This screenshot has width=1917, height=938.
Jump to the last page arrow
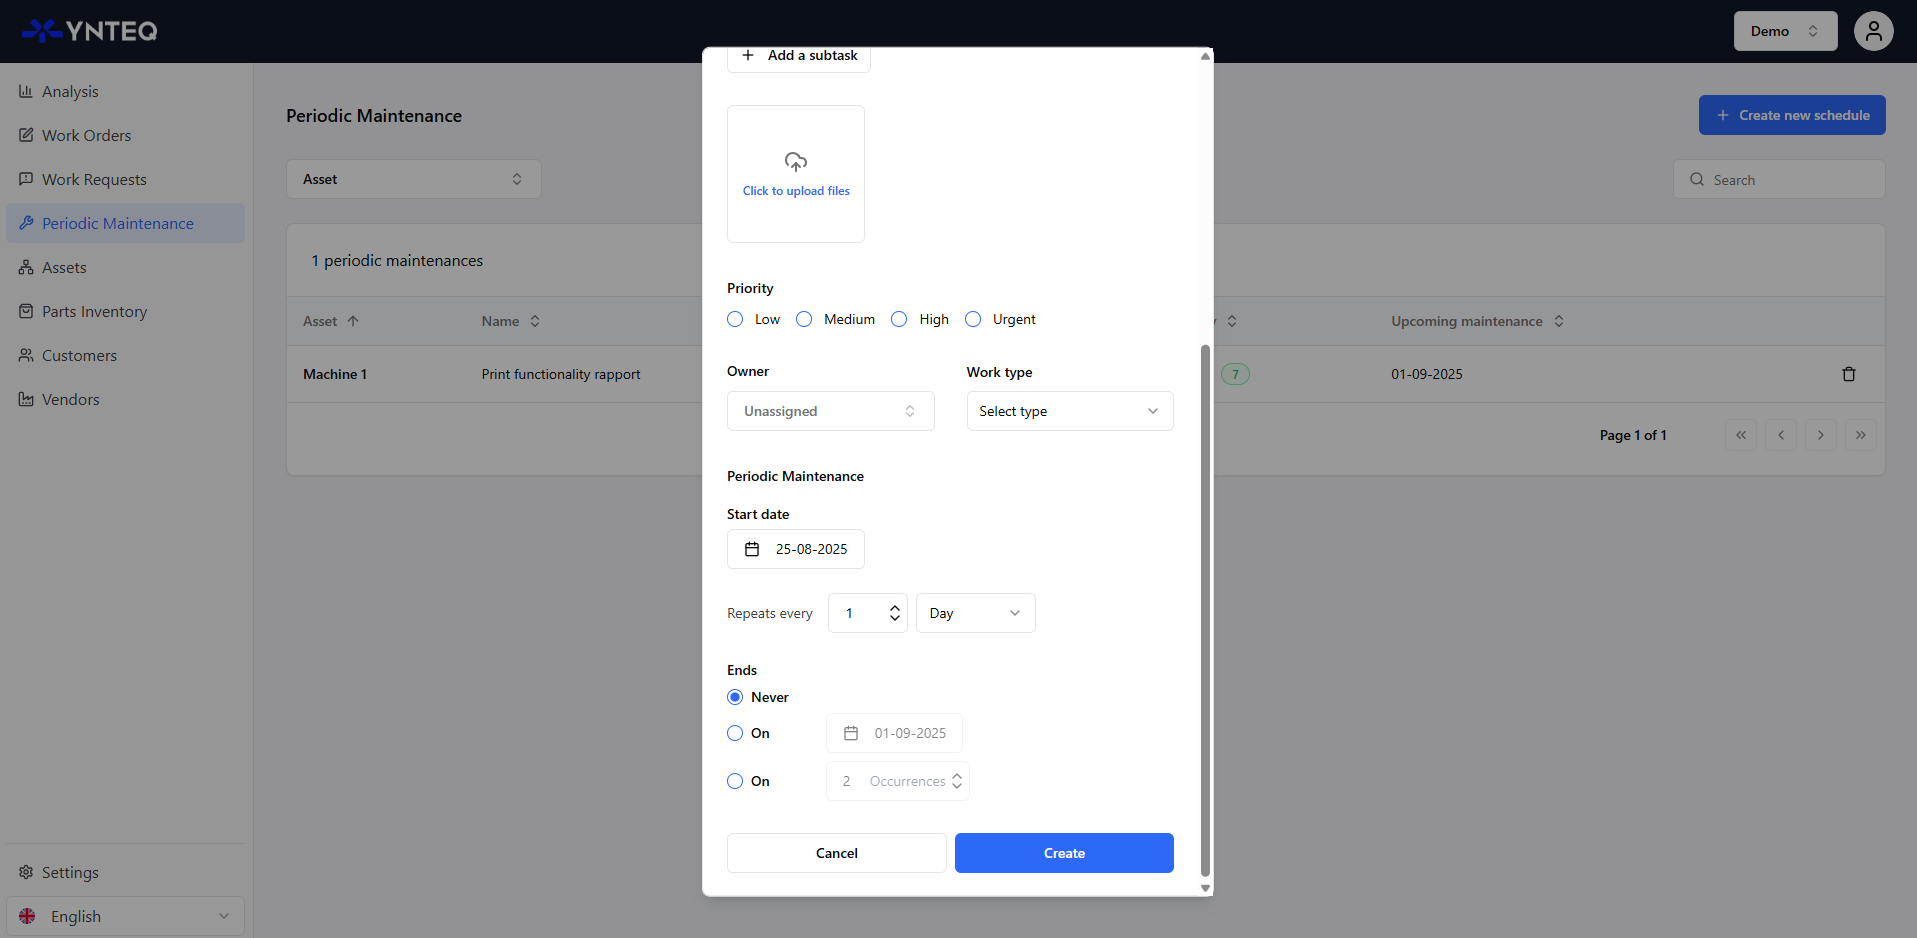[x=1860, y=435]
